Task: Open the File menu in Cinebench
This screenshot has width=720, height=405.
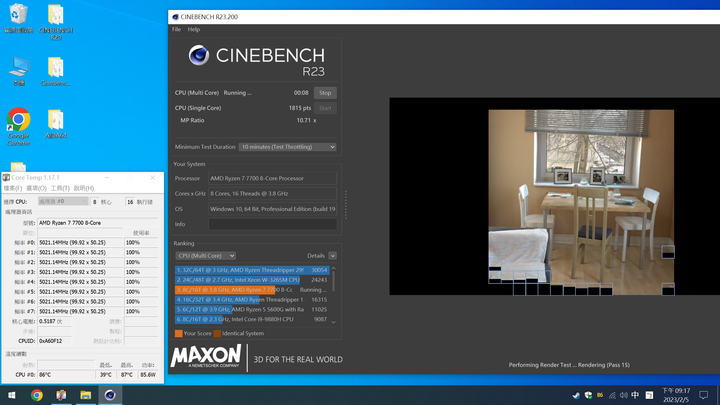Action: 176,29
